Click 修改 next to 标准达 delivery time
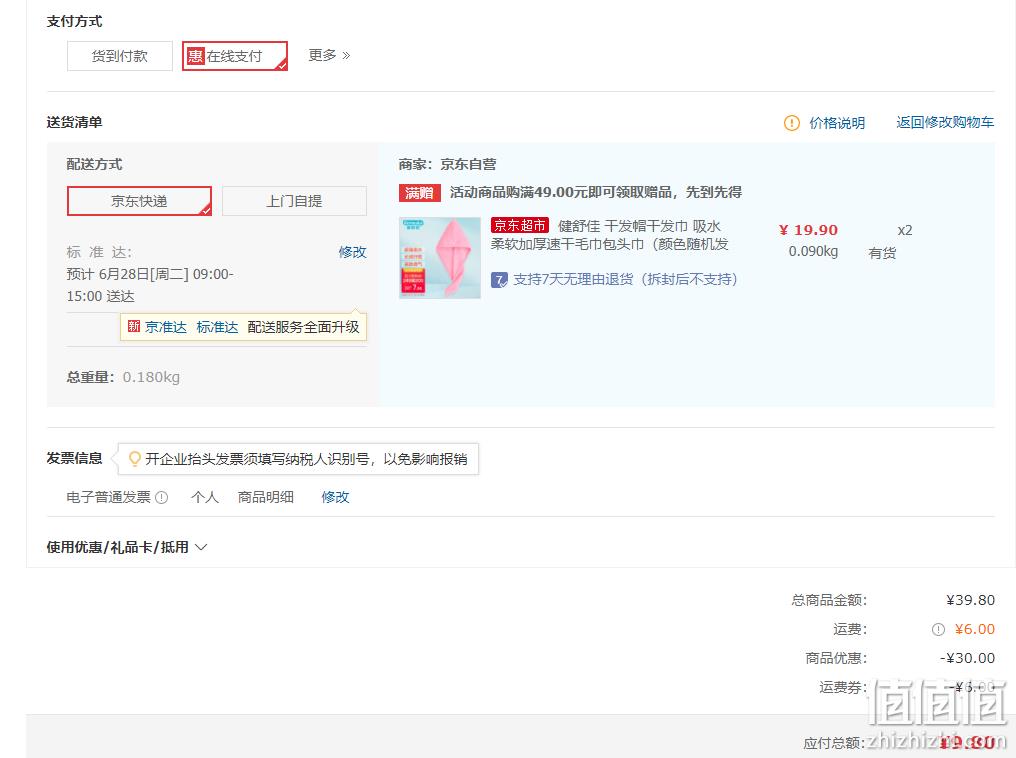1016x758 pixels. click(352, 251)
